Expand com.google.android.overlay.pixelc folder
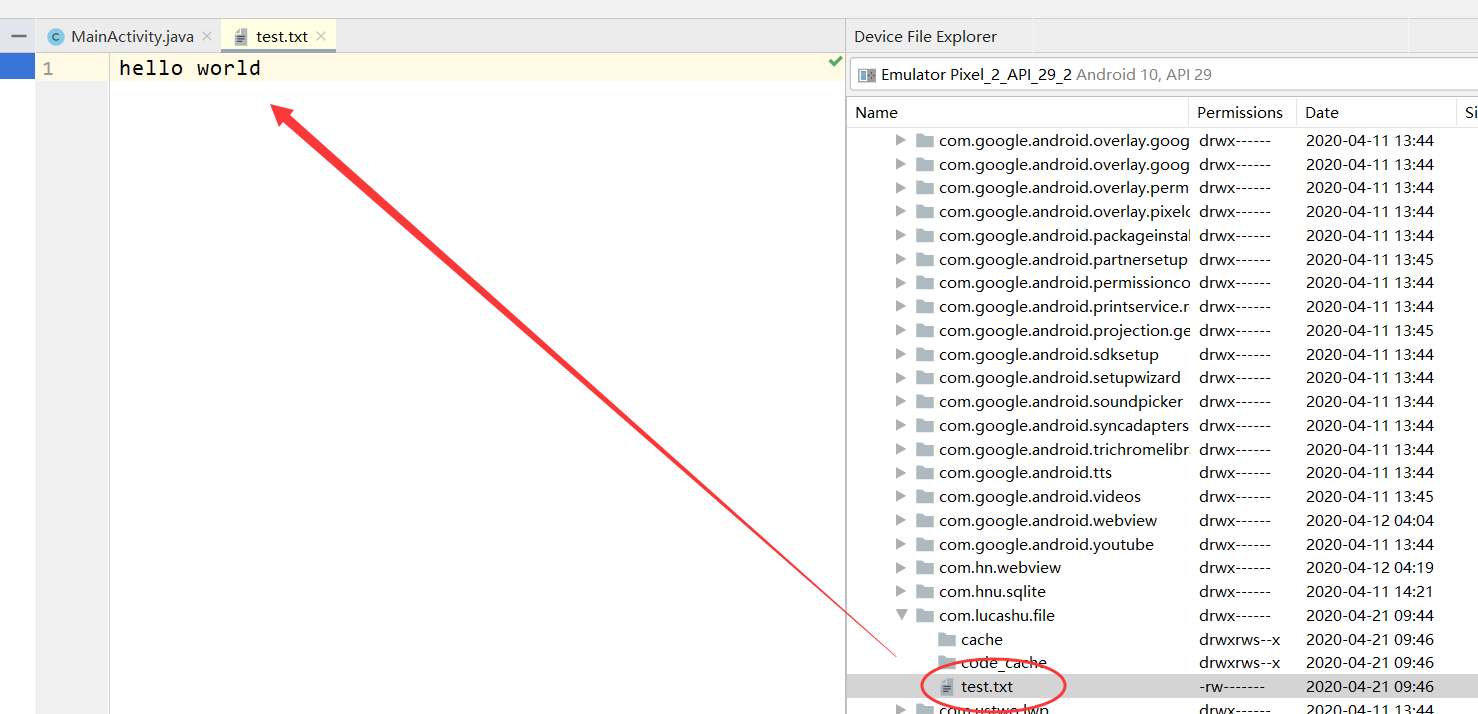 coord(901,212)
